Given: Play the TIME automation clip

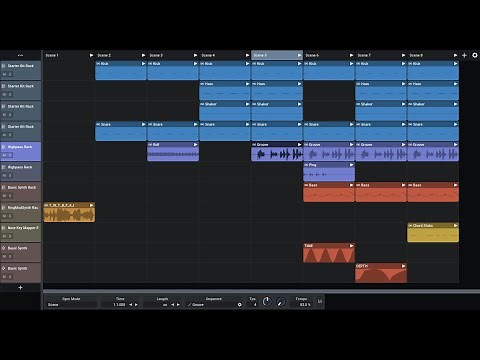Looking at the screenshot, I should pos(351,246).
